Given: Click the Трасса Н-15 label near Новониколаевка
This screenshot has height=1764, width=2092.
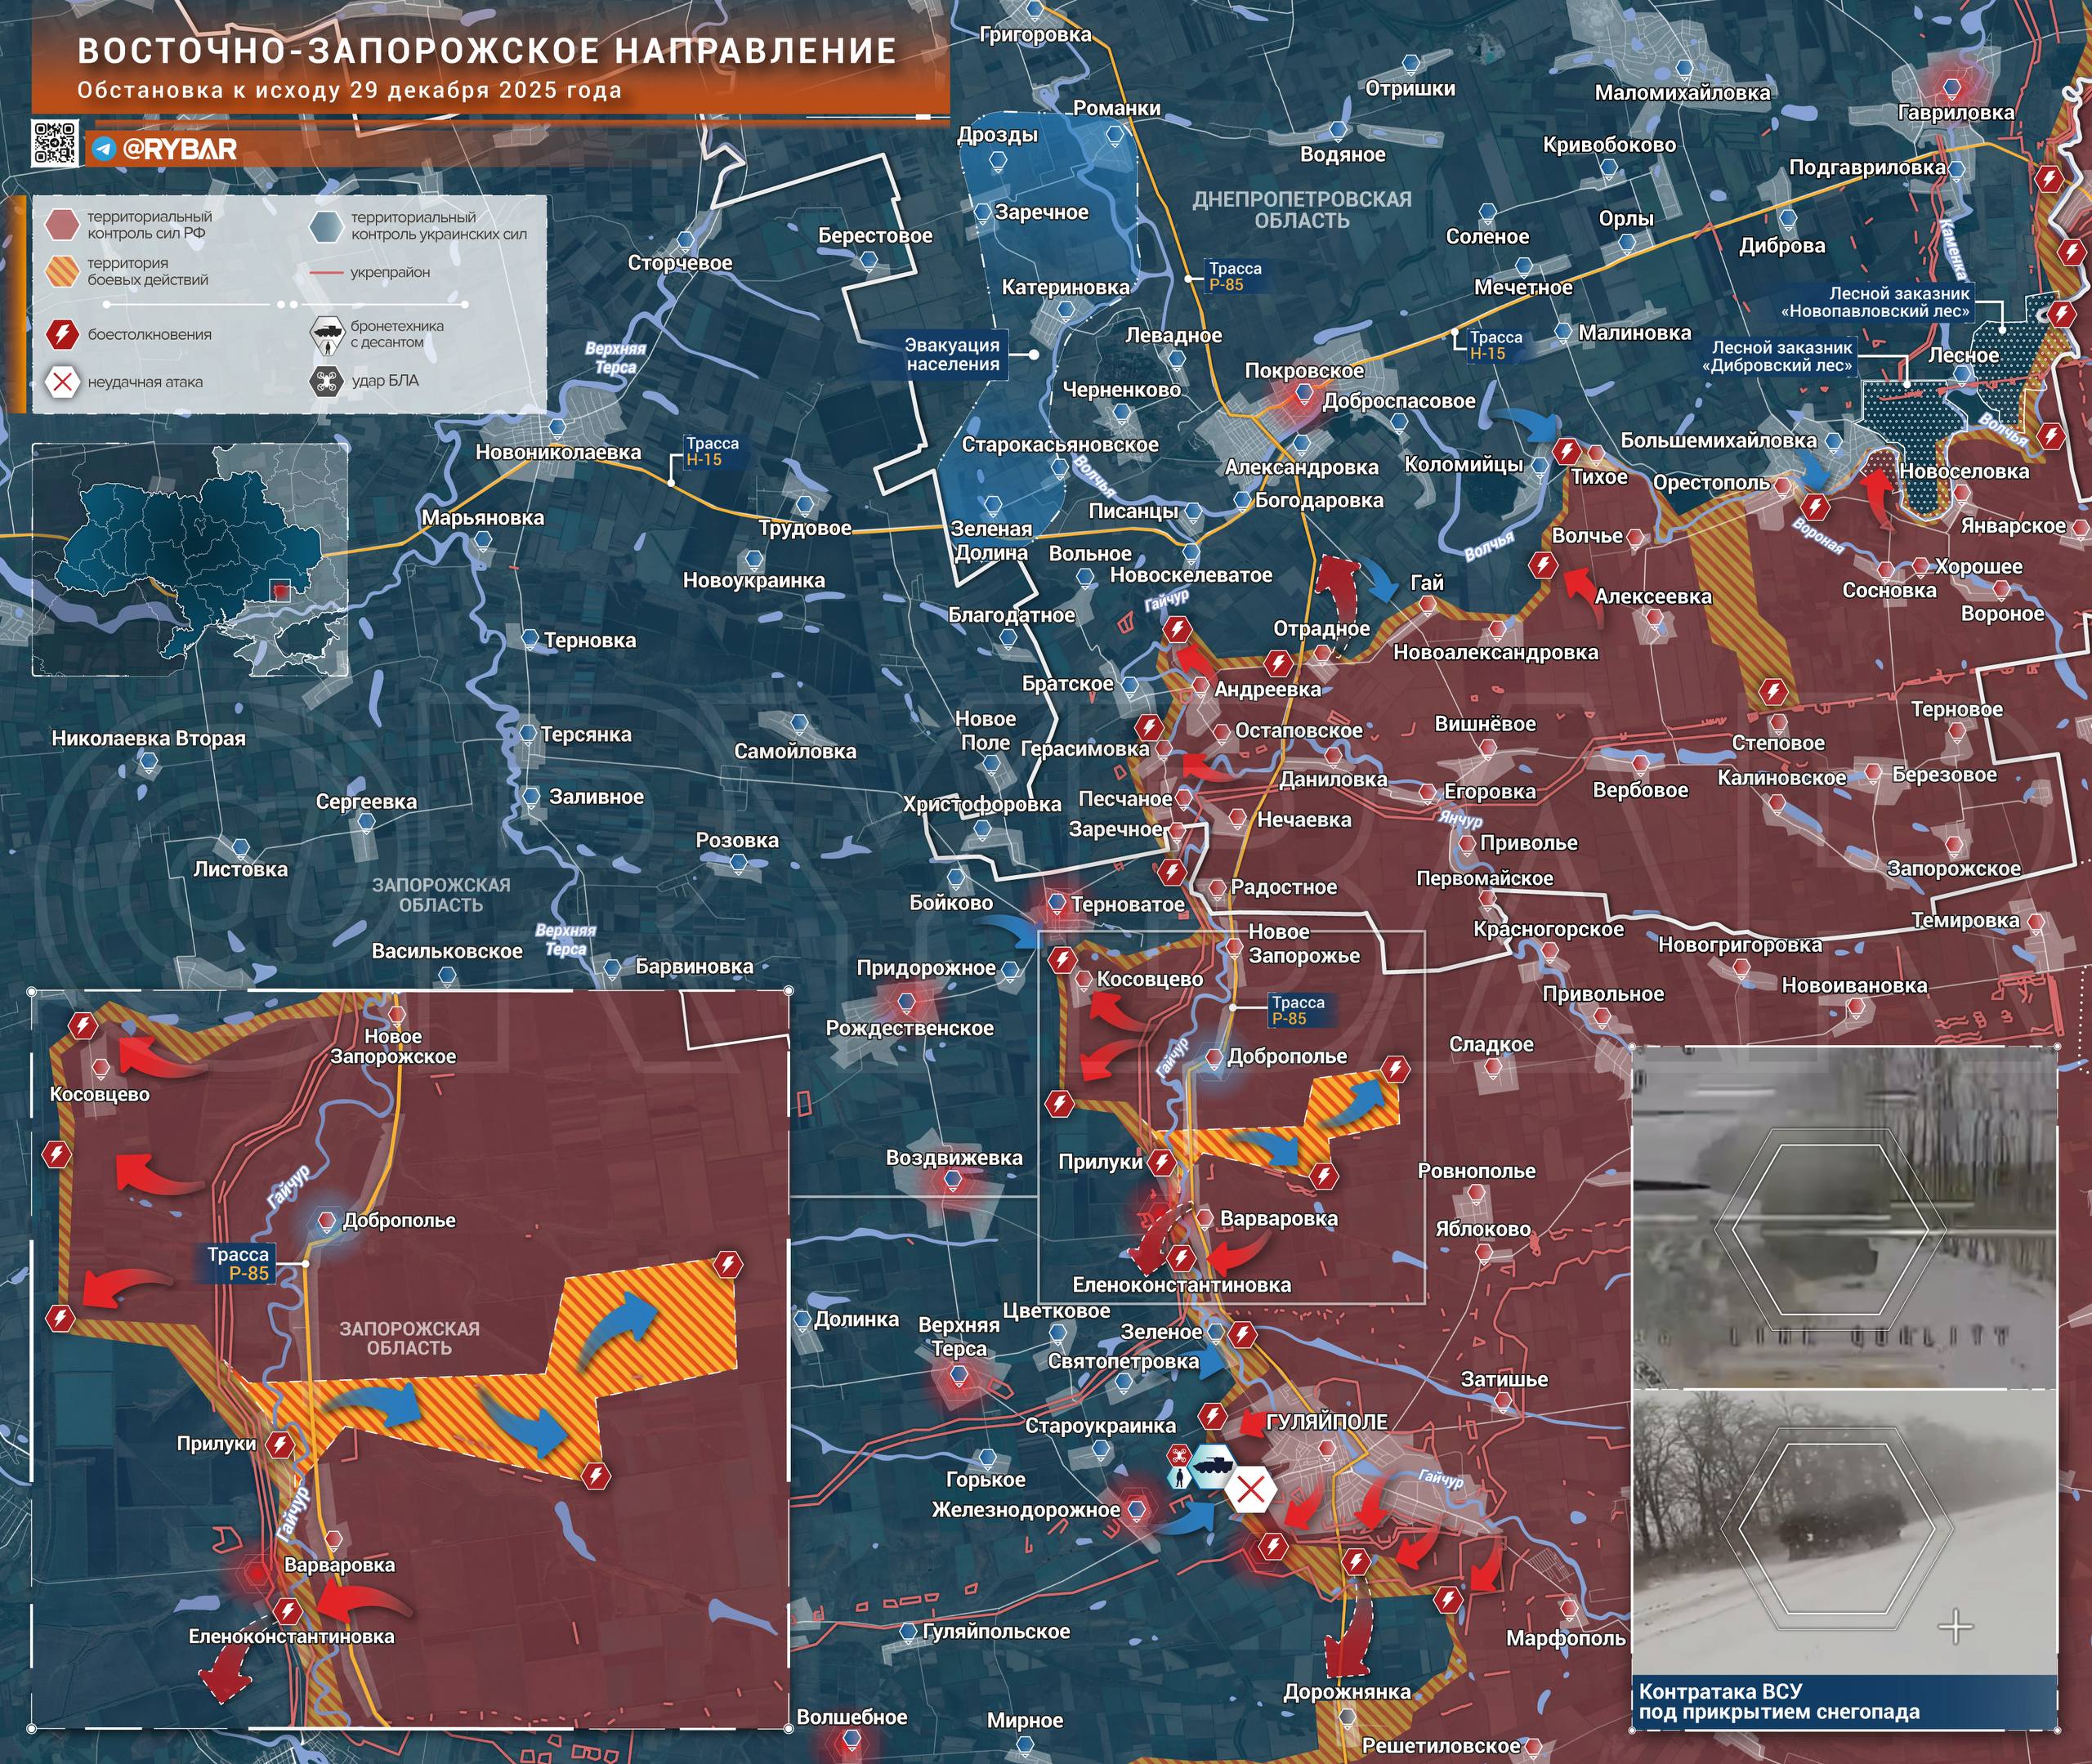Looking at the screenshot, I should click(x=712, y=451).
